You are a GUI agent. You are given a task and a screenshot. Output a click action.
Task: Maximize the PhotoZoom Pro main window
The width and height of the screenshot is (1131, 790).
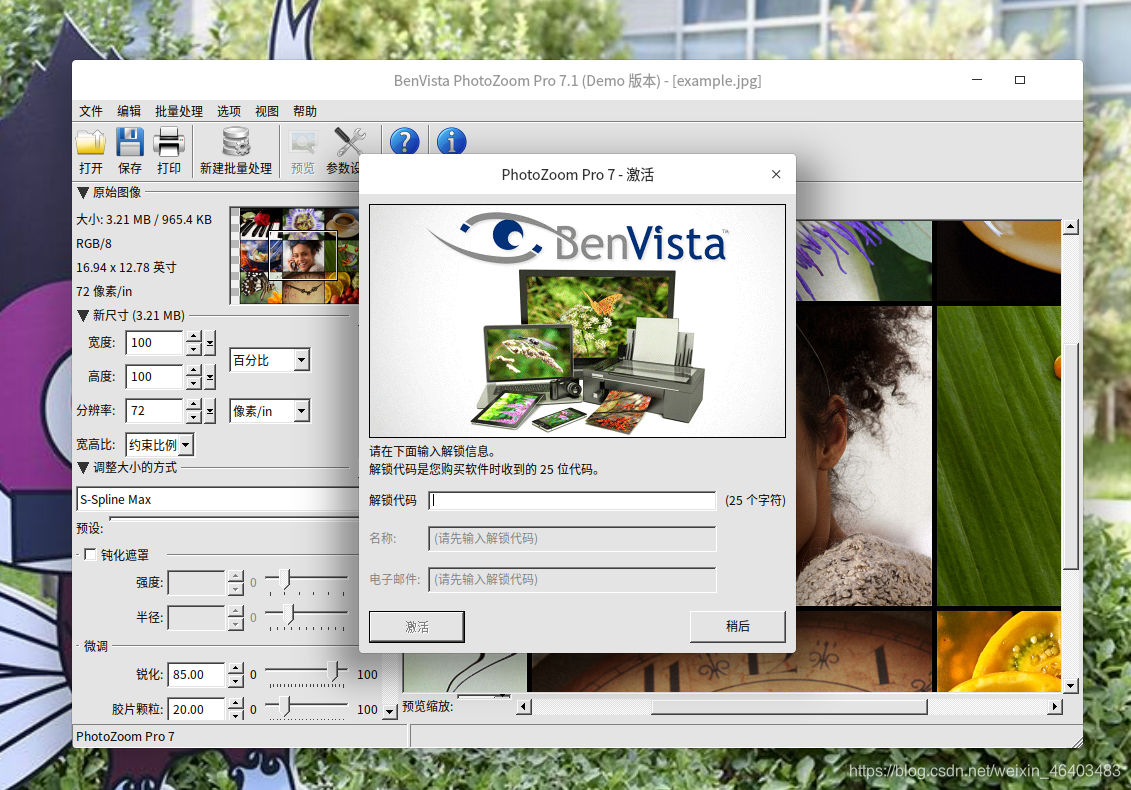pyautogui.click(x=1020, y=79)
